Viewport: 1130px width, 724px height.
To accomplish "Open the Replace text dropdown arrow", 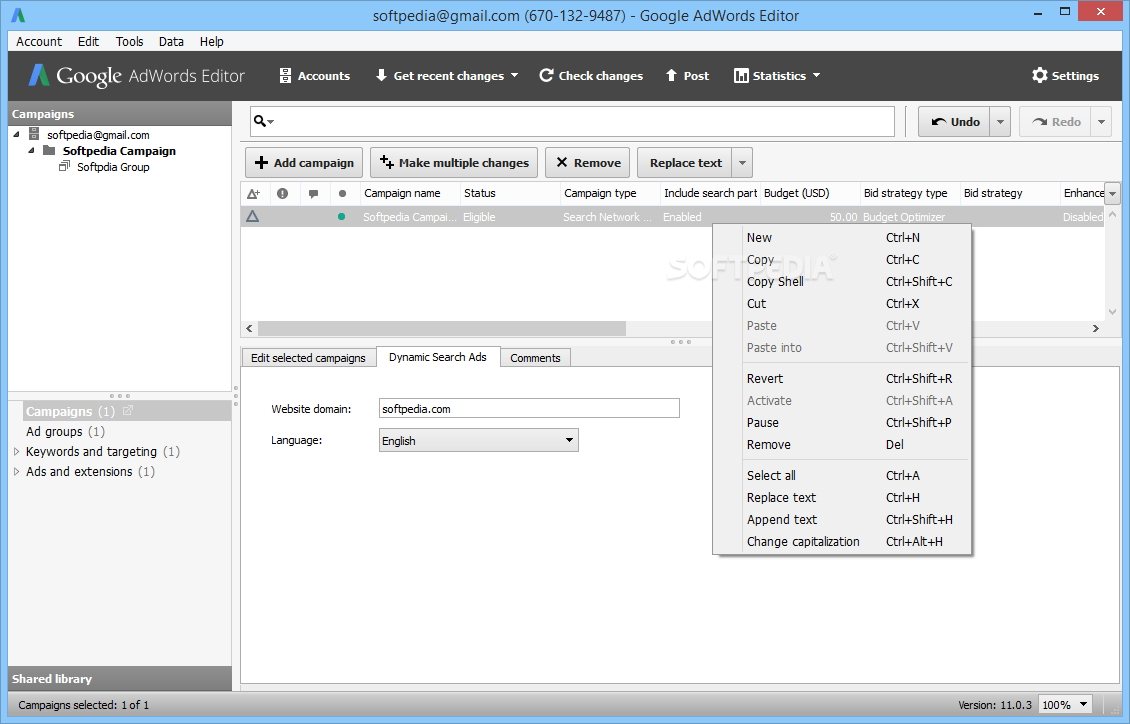I will (x=742, y=163).
